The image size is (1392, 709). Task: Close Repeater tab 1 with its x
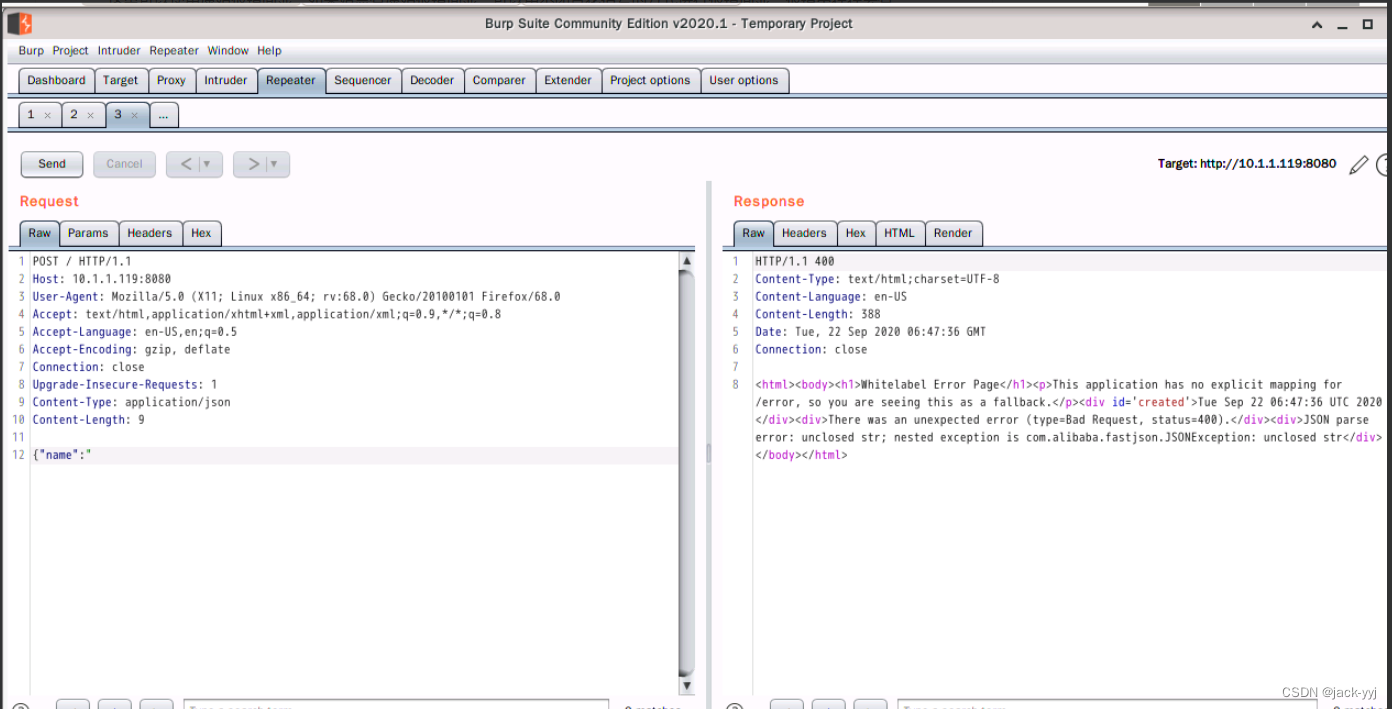click(x=47, y=116)
